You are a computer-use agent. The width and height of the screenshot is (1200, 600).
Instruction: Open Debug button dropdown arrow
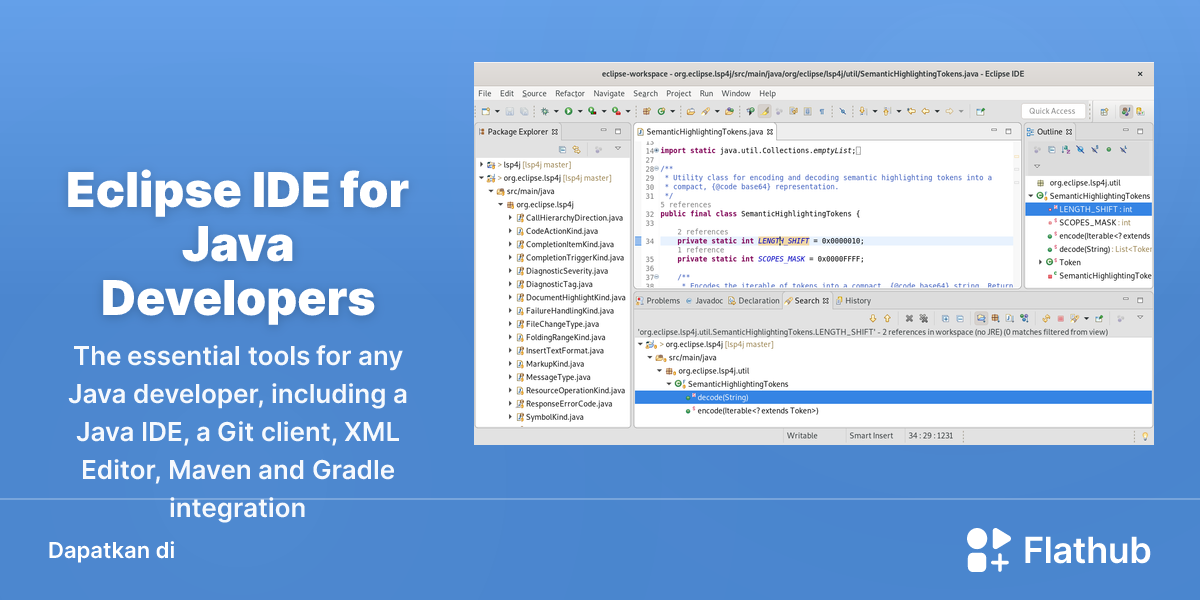(x=556, y=111)
